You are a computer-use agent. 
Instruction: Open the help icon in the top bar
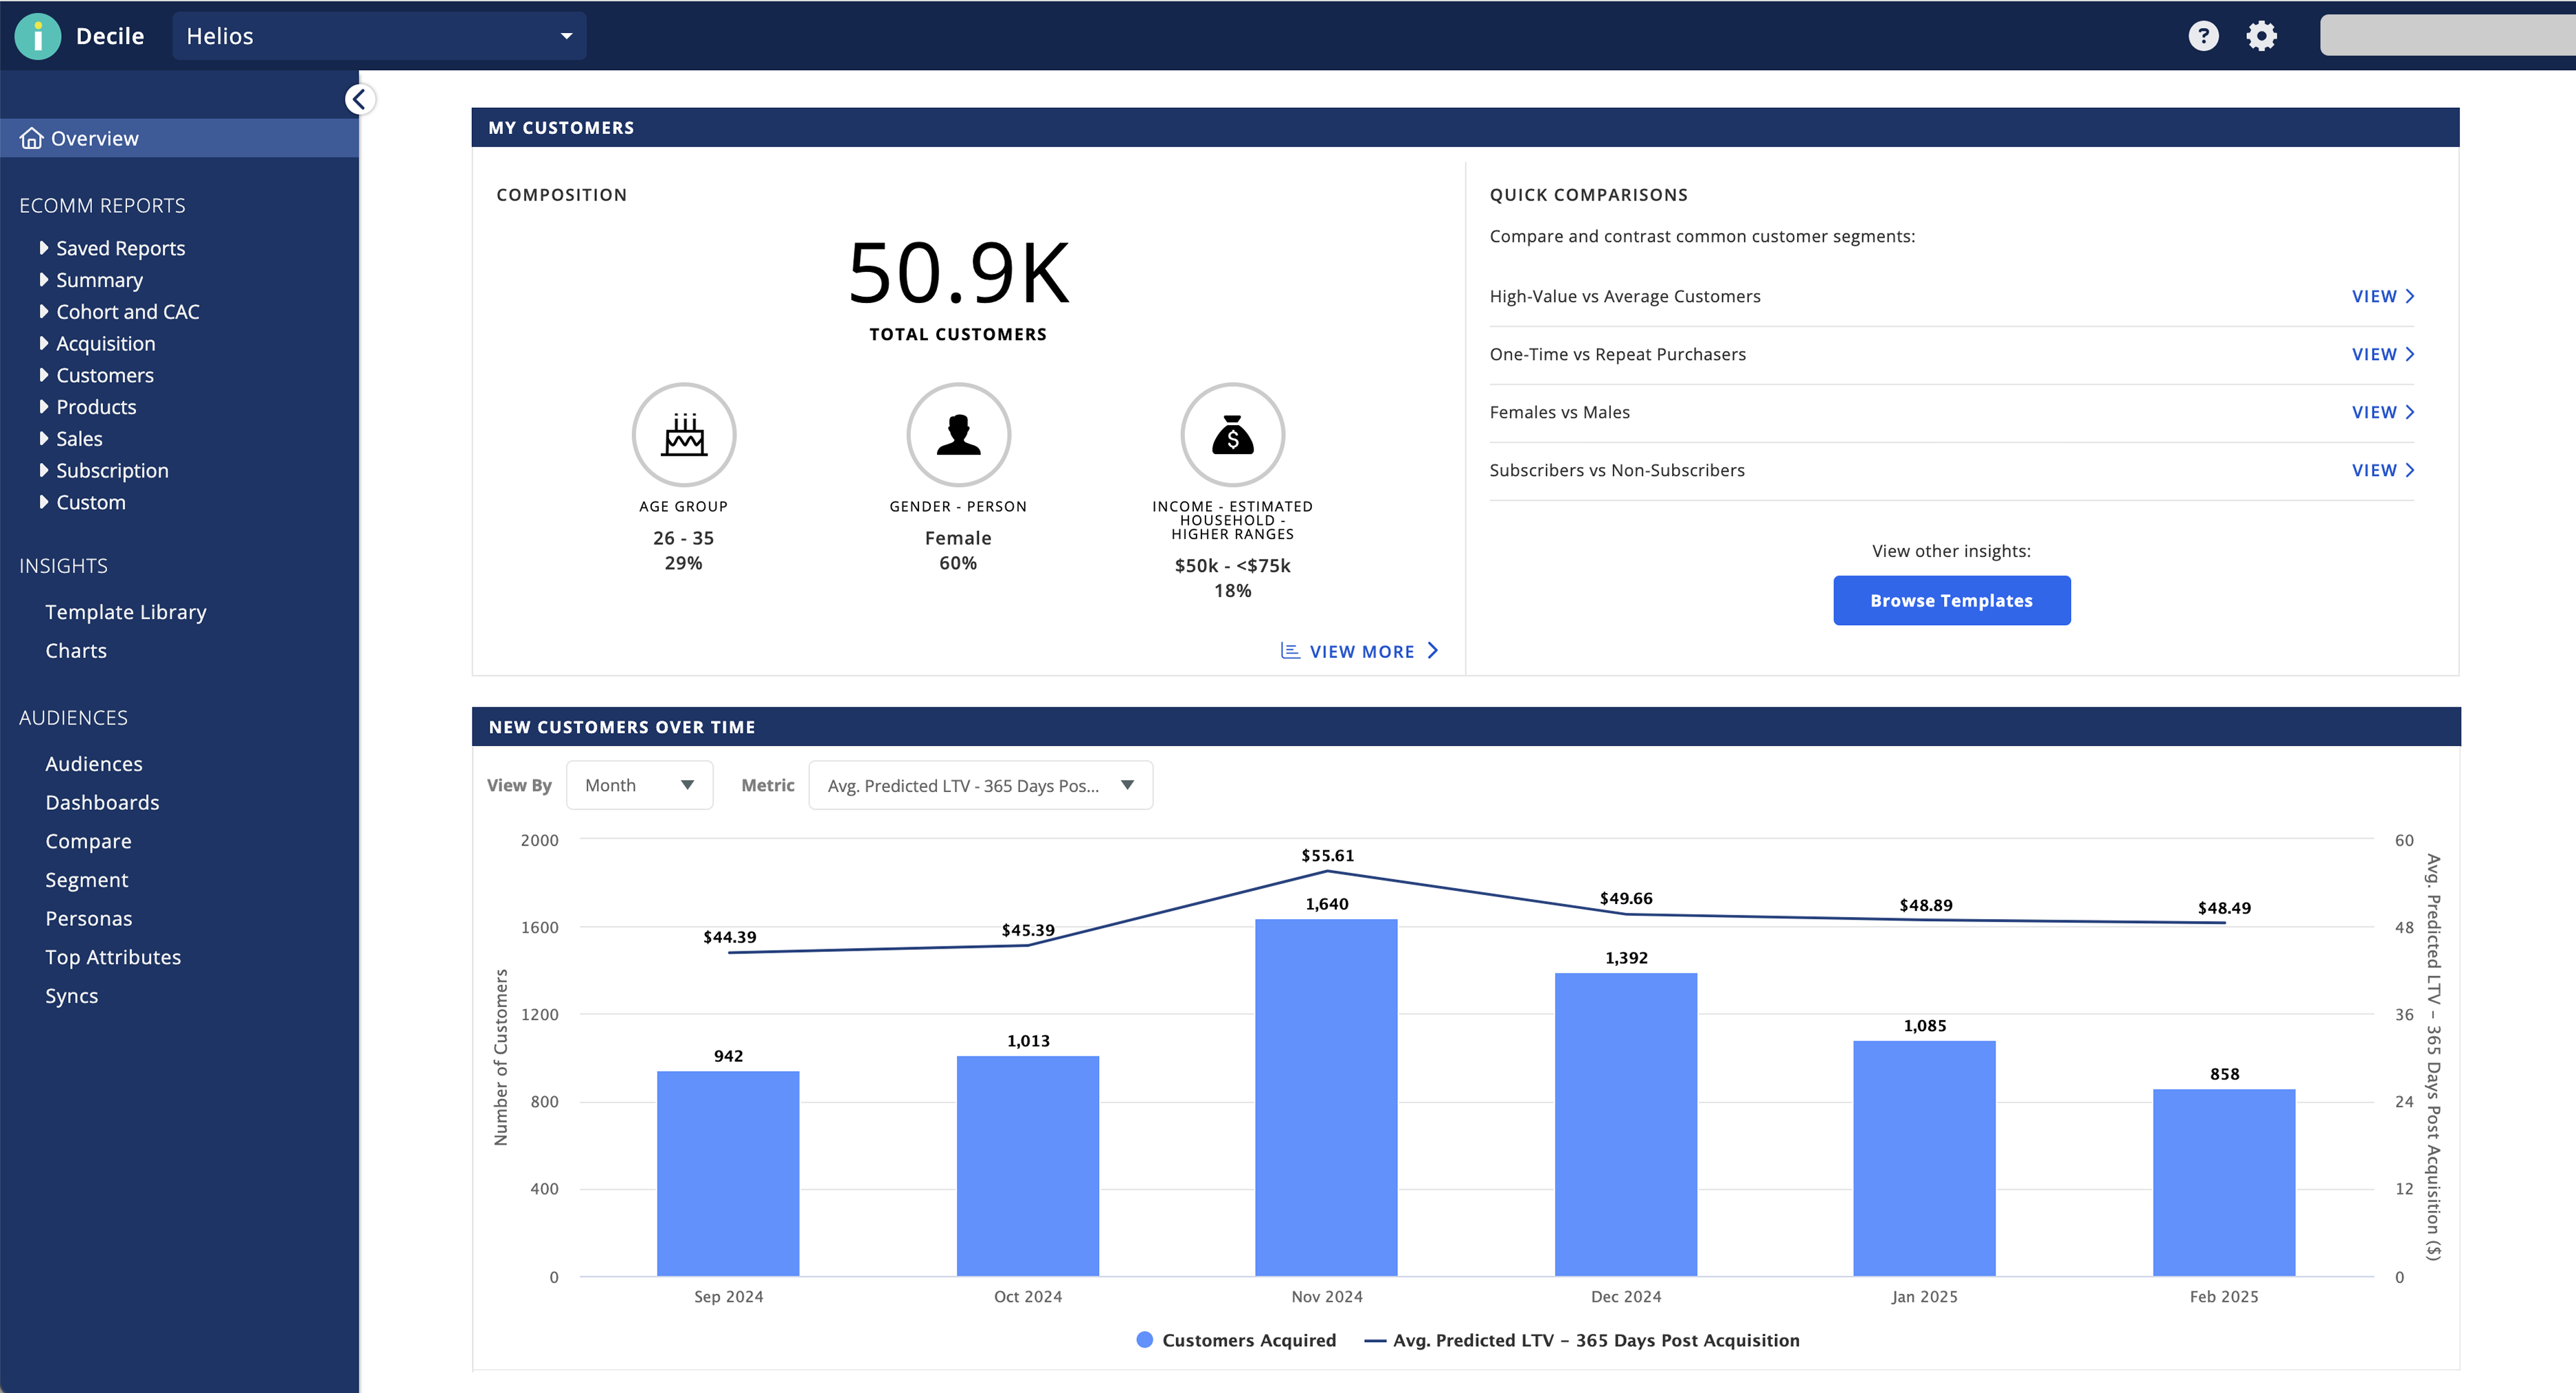pyautogui.click(x=2203, y=35)
